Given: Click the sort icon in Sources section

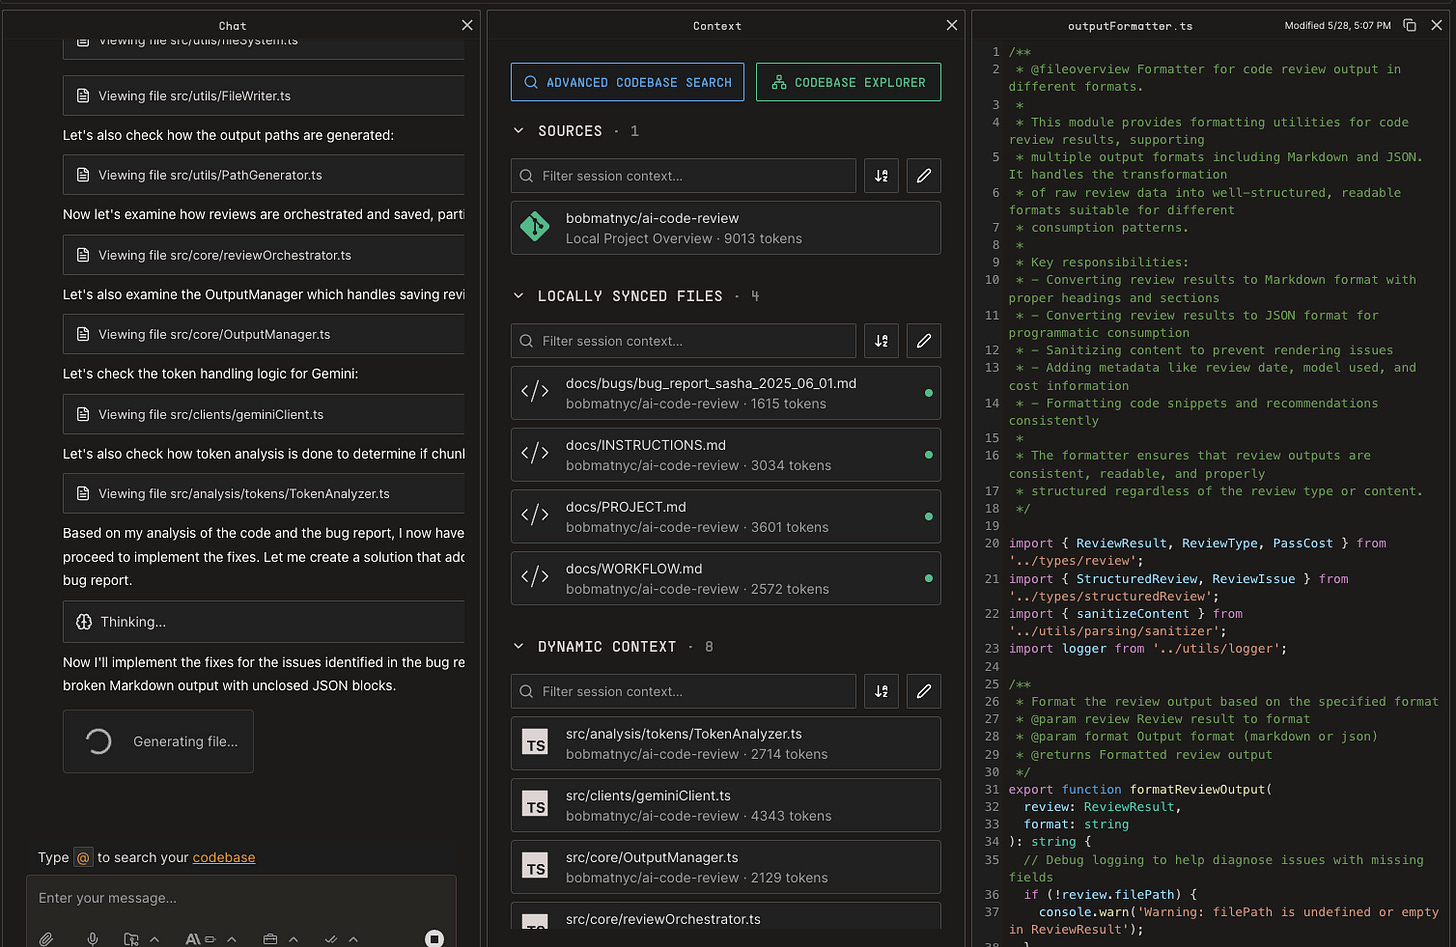Looking at the screenshot, I should [x=881, y=176].
